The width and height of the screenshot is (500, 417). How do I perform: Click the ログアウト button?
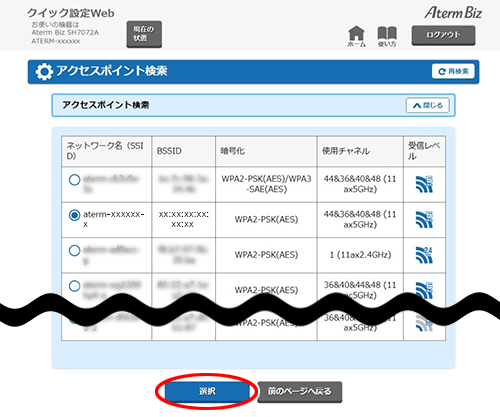pos(443,35)
